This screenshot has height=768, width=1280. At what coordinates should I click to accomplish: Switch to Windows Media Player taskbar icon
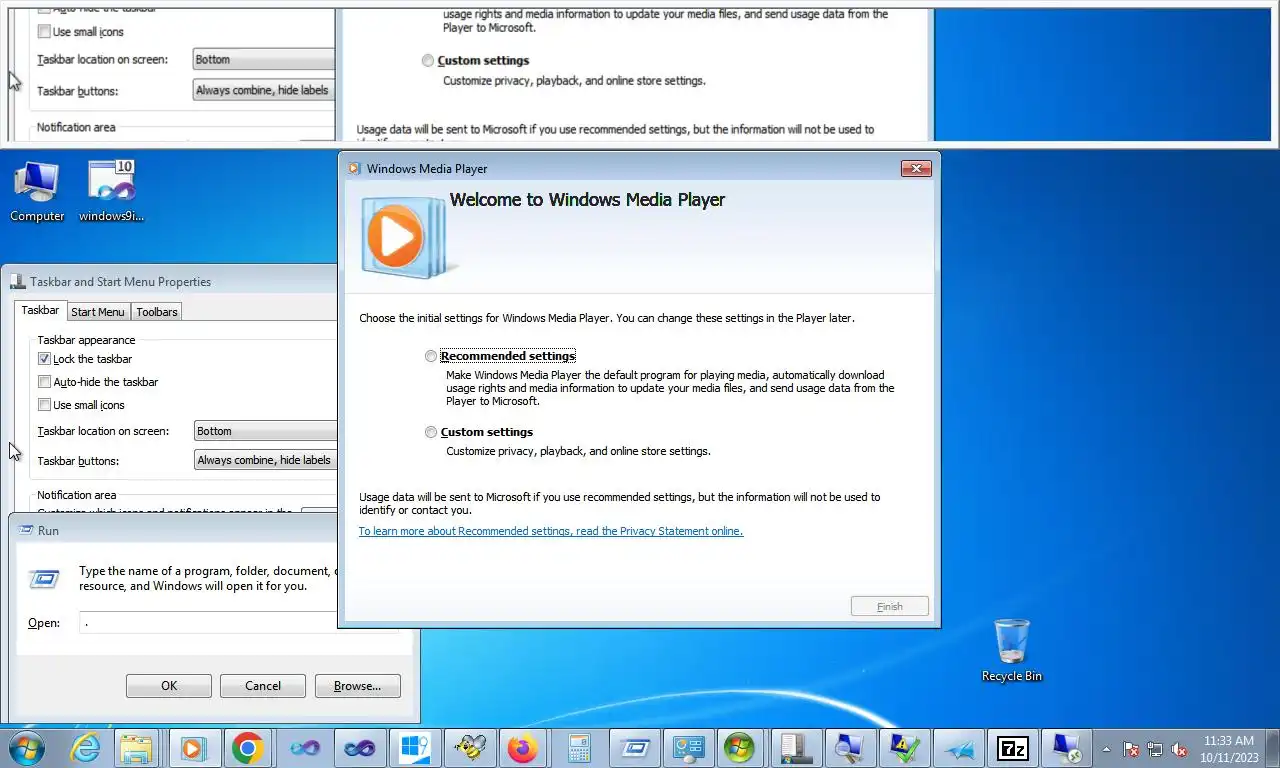[x=194, y=748]
